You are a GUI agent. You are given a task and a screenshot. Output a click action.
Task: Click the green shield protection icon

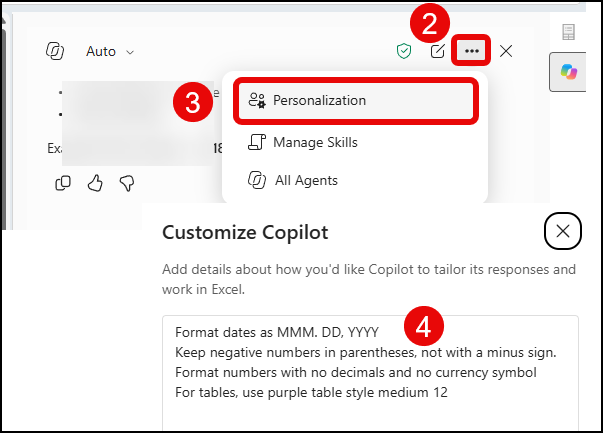click(404, 51)
